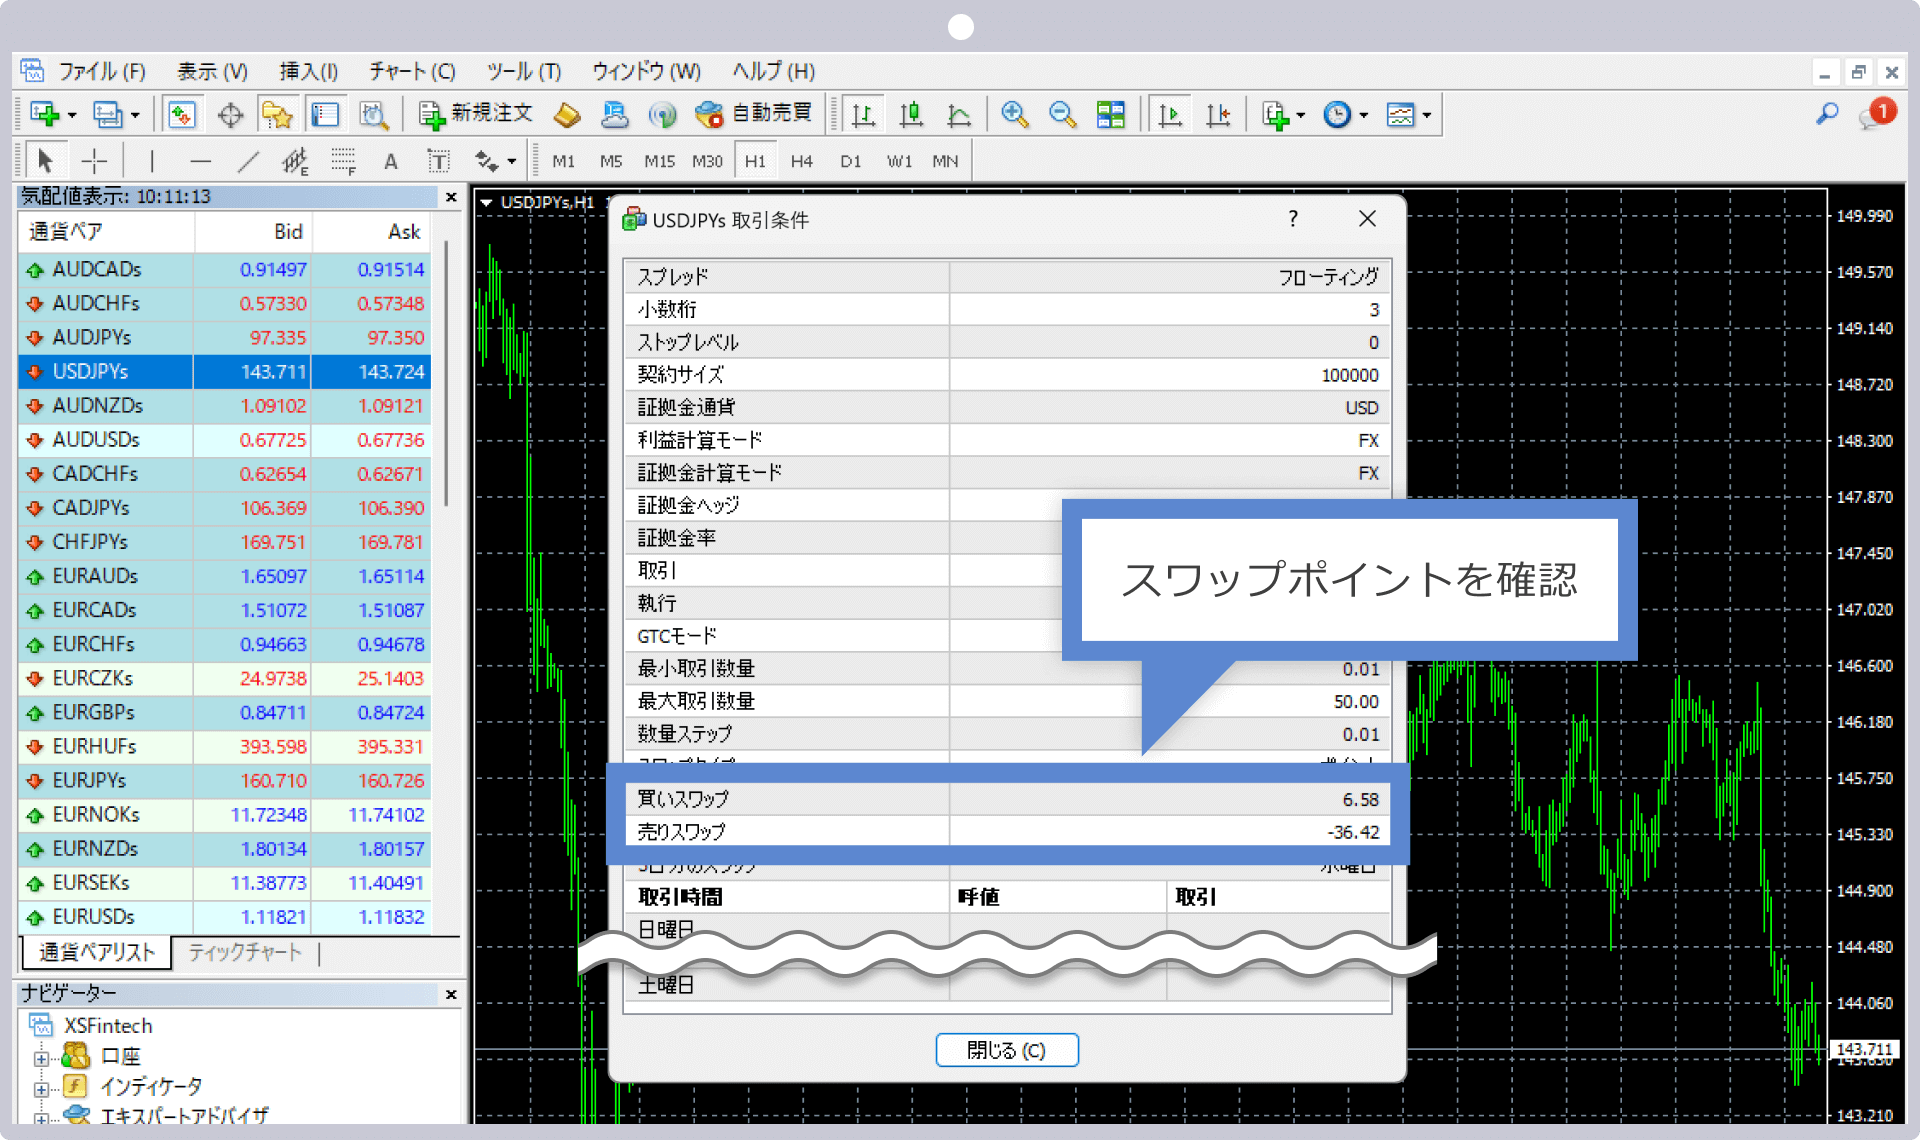Viewport: 1920px width, 1140px height.
Task: Zoom out of the chart
Action: 1063,115
